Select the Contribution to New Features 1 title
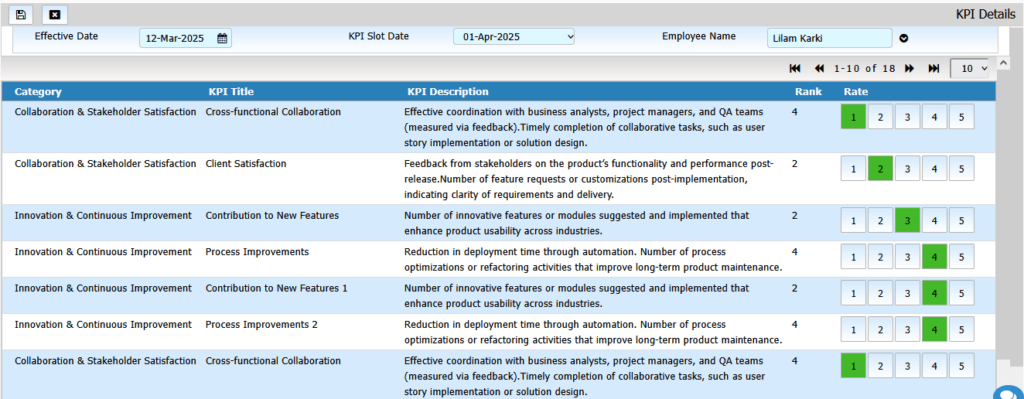The image size is (1024, 399). (x=276, y=288)
